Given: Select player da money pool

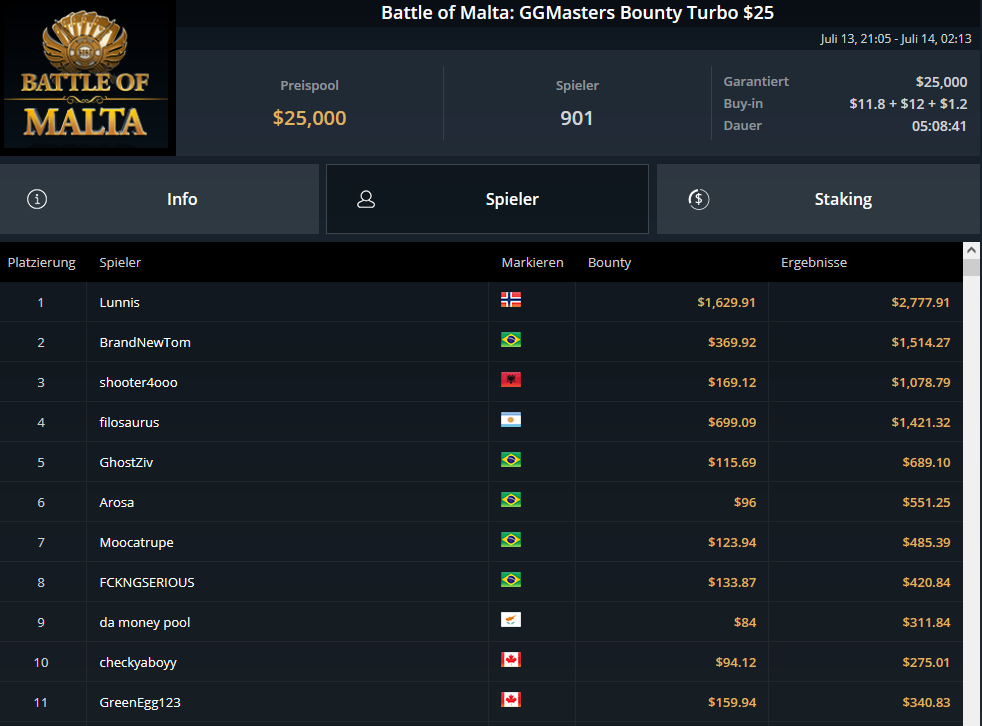Looking at the screenshot, I should (145, 623).
